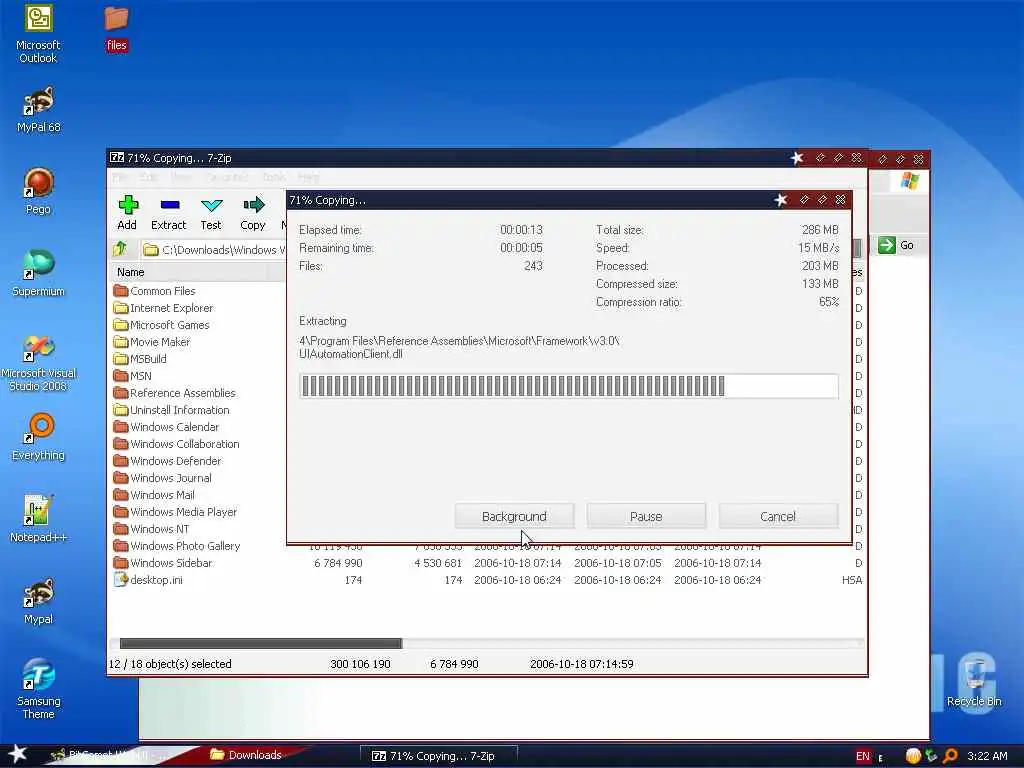Click the 300 106 190 status bar value
The image size is (1024, 768).
(360, 664)
